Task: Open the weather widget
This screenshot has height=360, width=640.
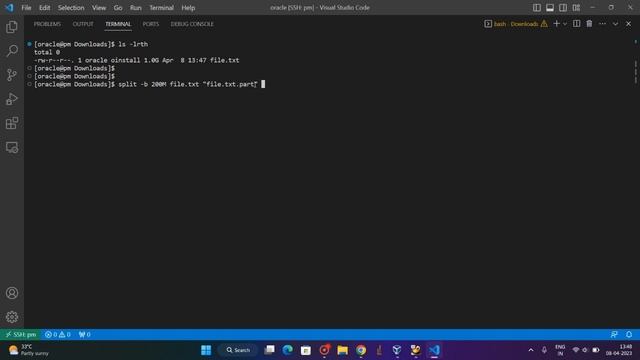Action: [x=29, y=350]
